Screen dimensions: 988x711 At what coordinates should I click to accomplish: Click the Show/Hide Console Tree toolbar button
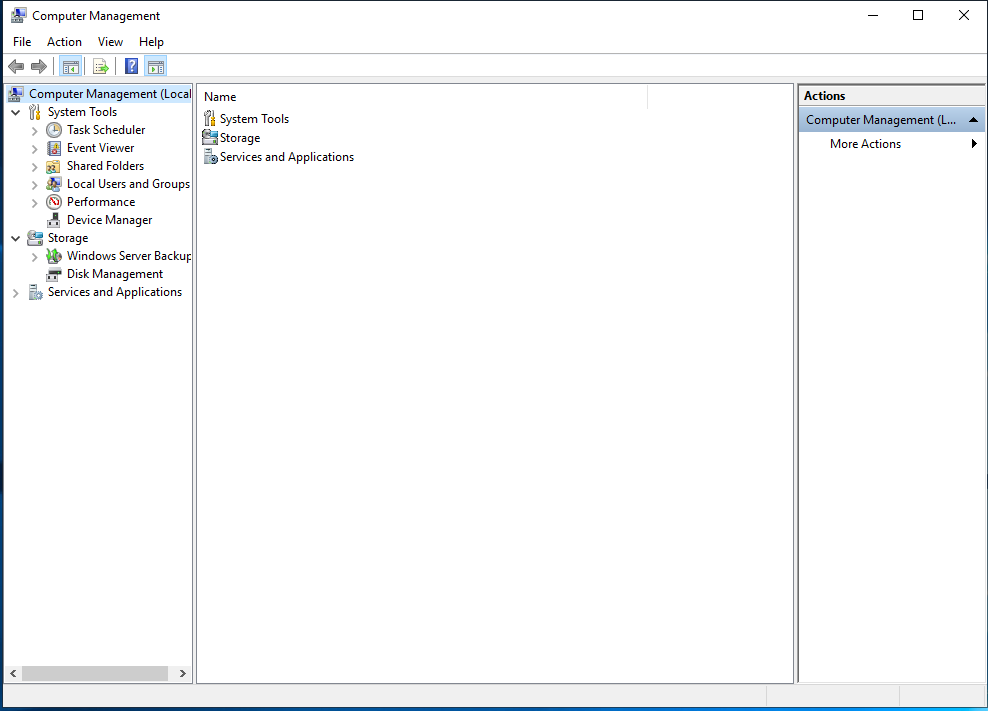70,67
